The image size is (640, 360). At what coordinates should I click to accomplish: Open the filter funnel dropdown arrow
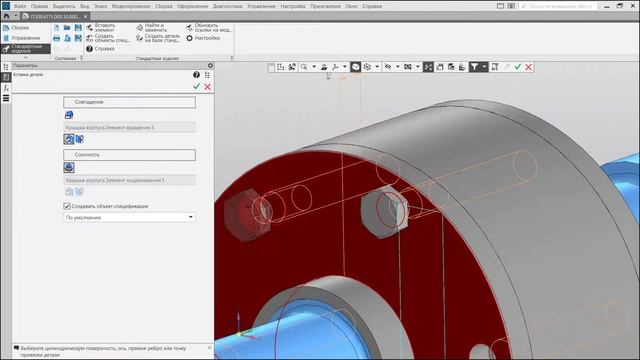click(x=484, y=67)
